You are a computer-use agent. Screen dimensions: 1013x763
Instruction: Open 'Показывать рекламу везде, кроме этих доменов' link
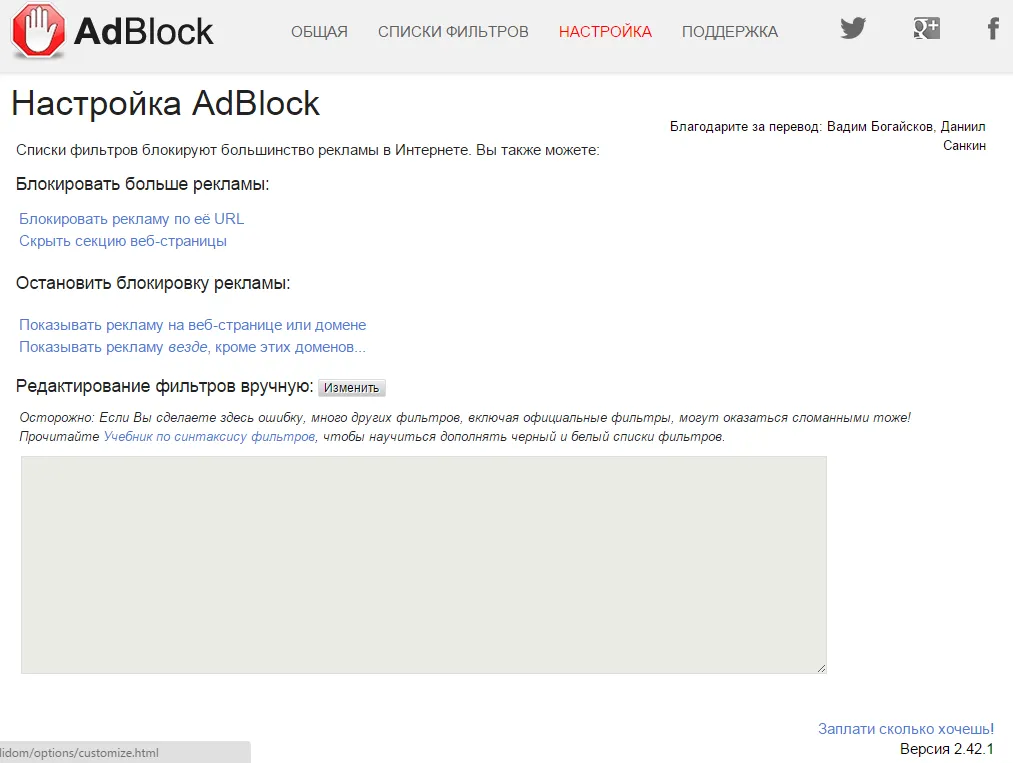click(193, 347)
